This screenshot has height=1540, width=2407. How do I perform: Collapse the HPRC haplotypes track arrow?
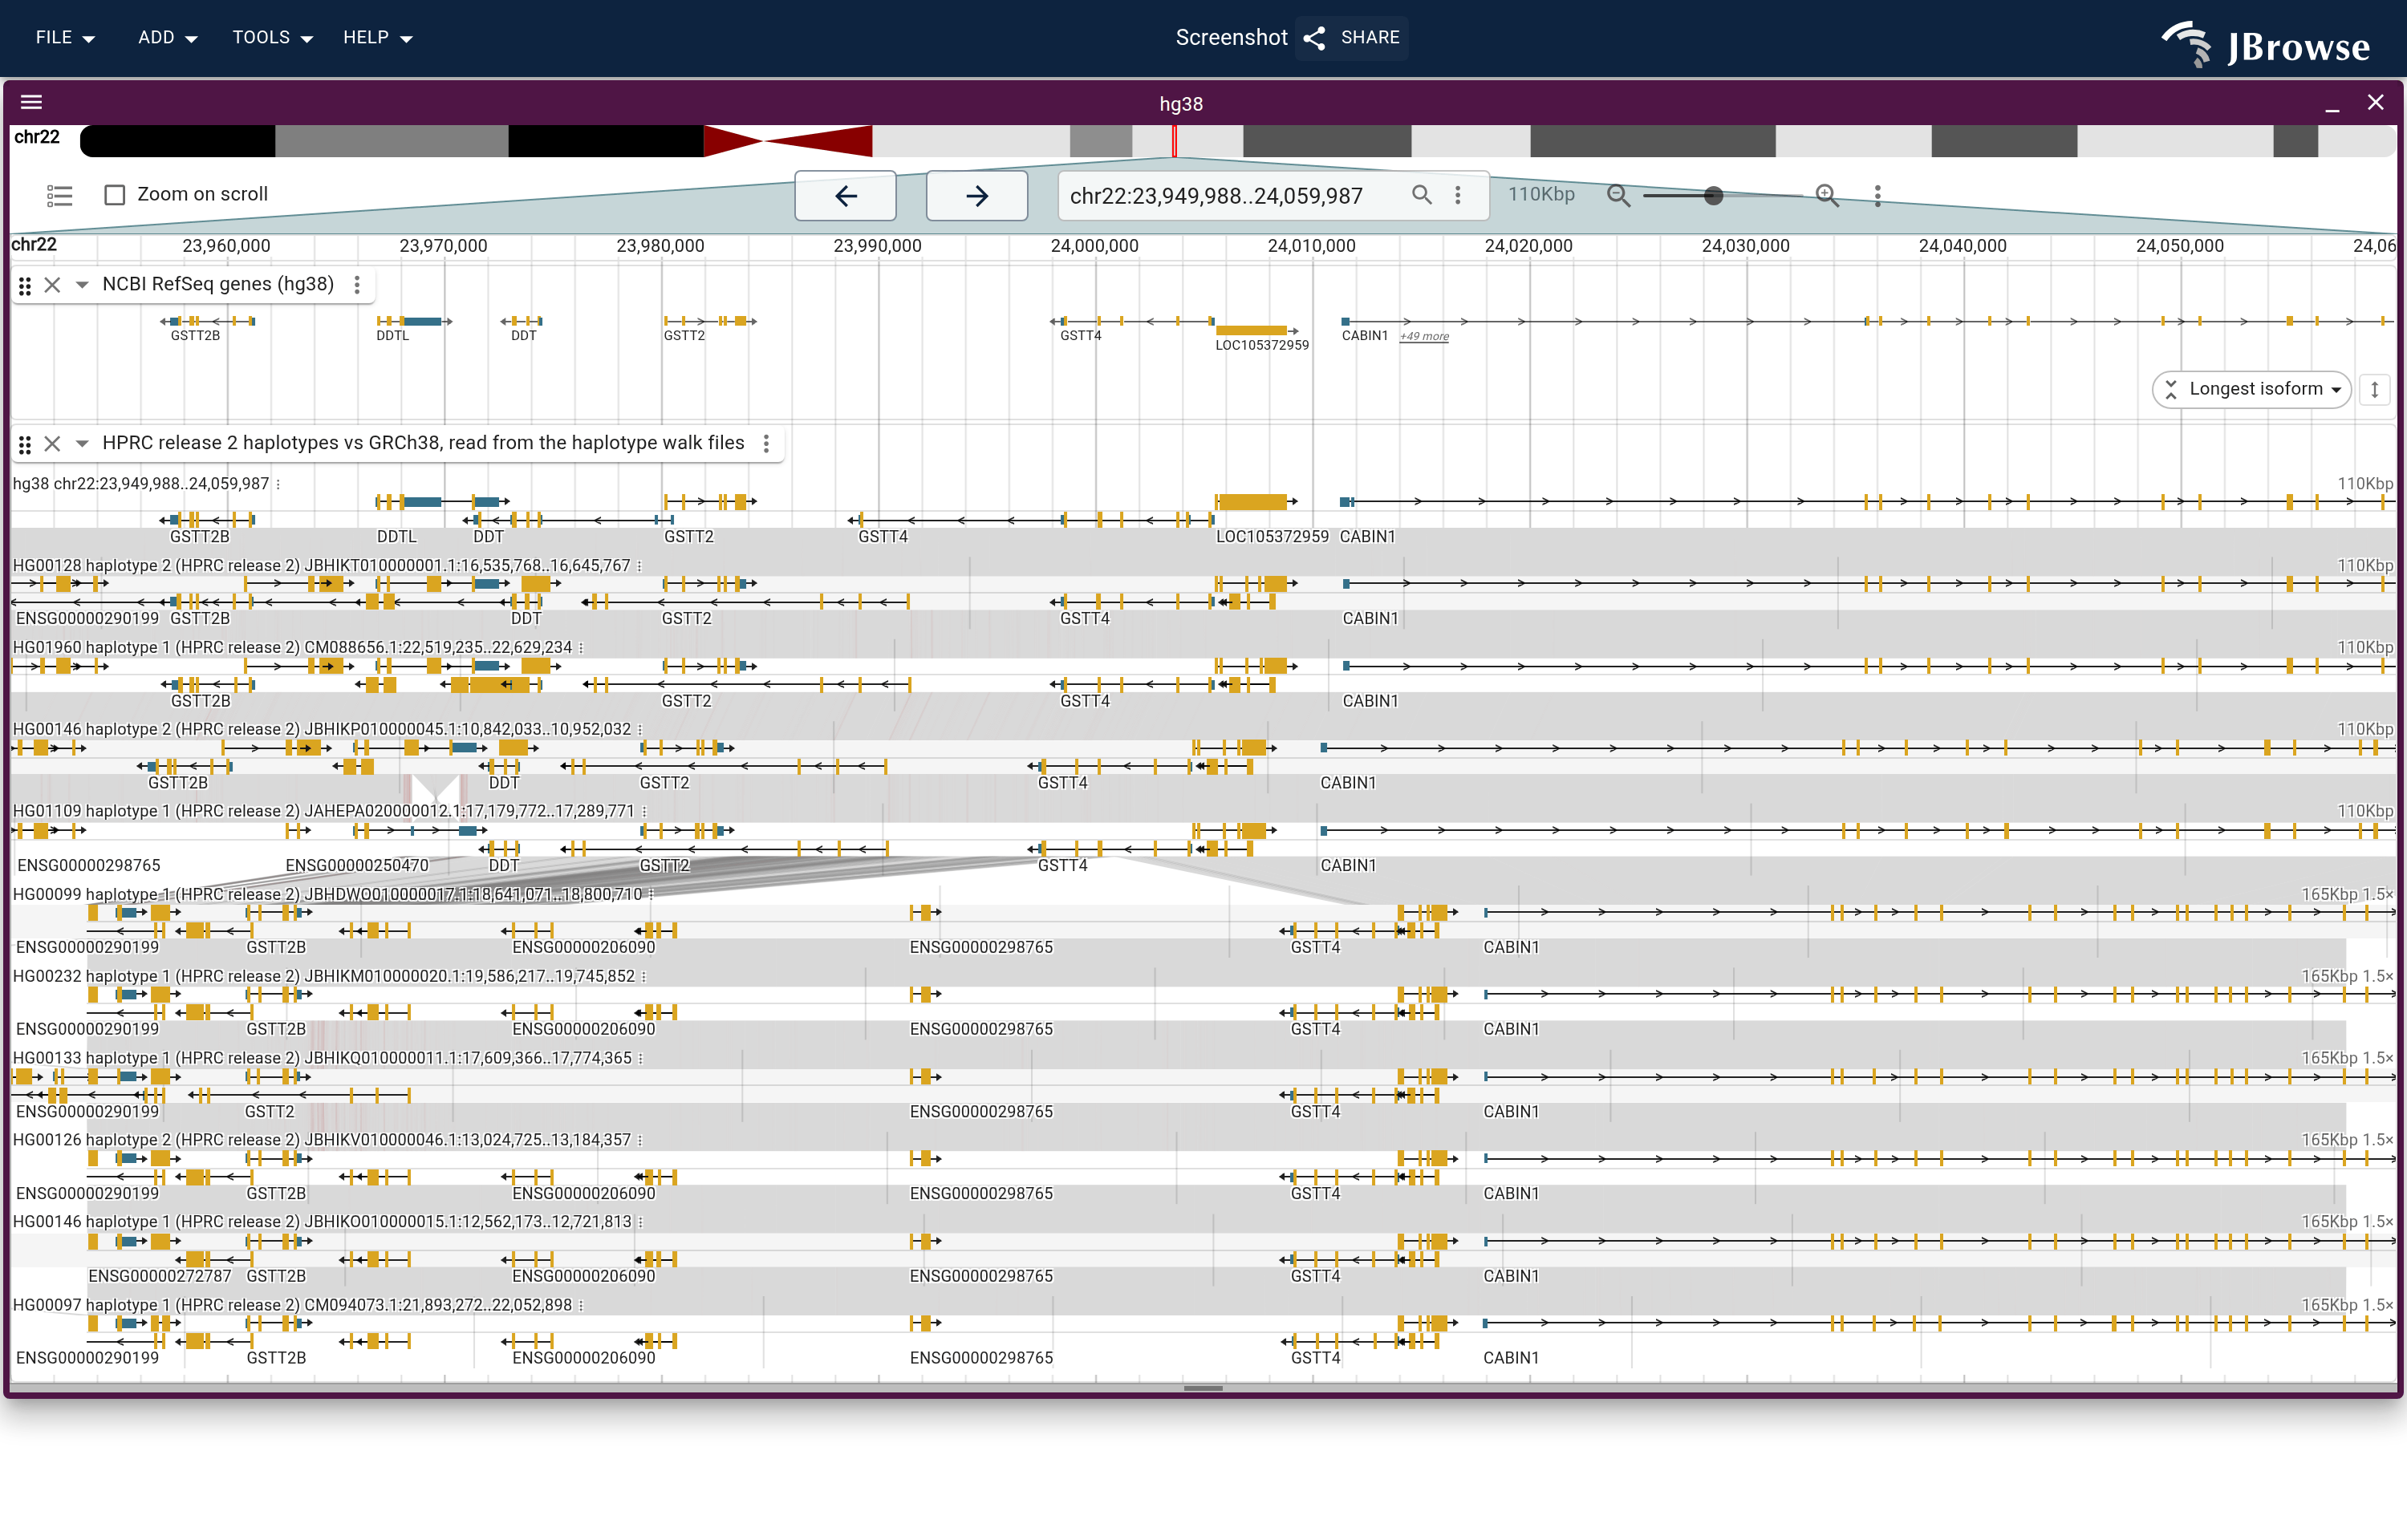point(82,444)
